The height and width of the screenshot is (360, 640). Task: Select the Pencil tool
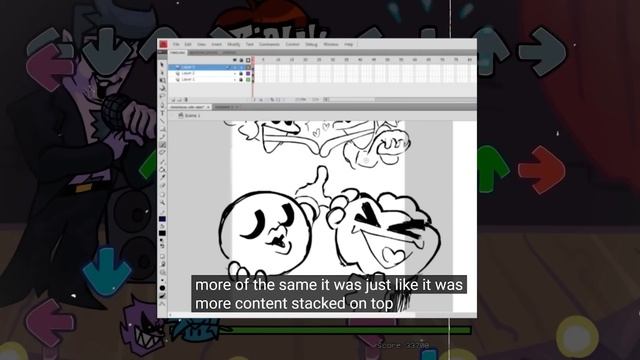click(x=162, y=137)
